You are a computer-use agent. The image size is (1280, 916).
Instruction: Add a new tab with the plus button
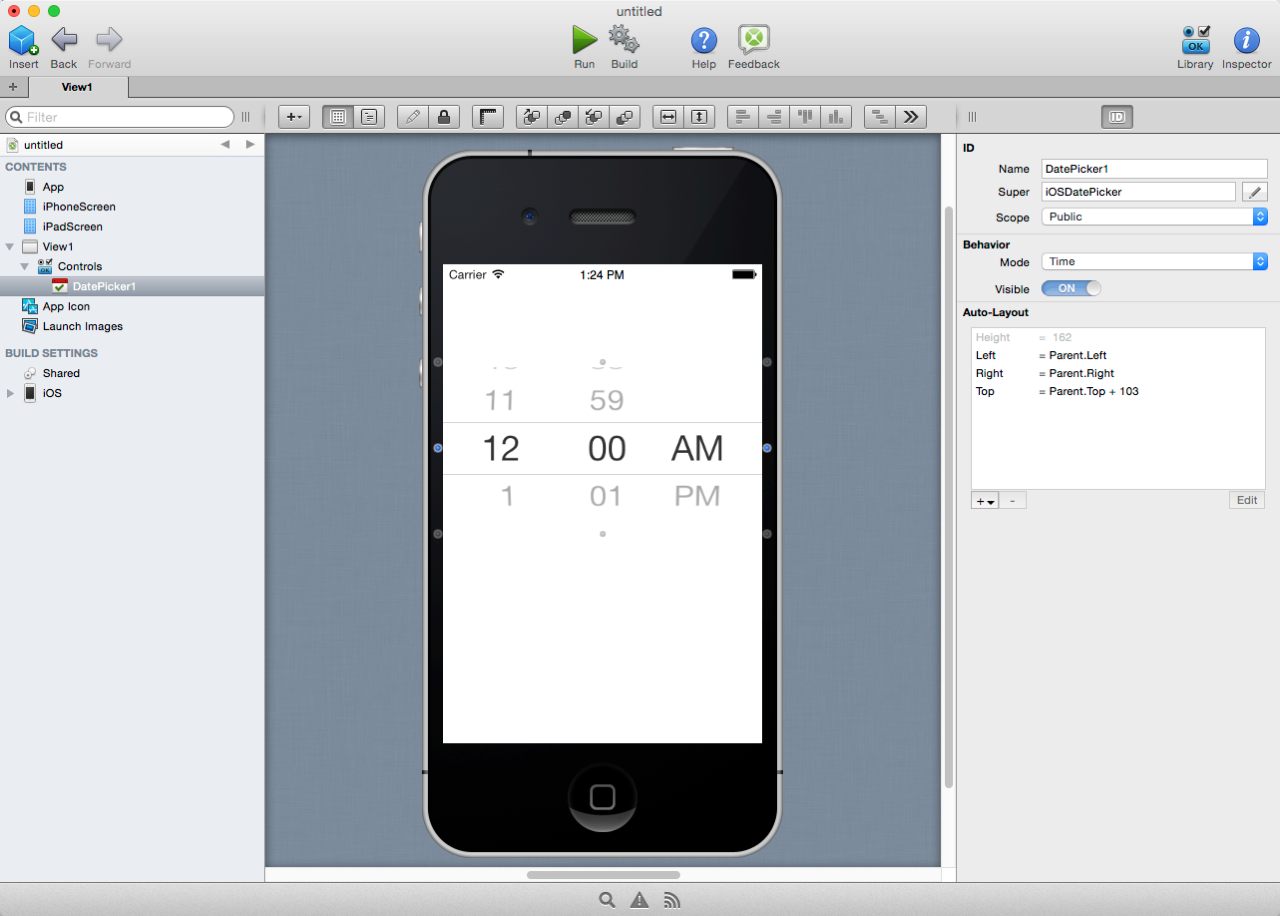coord(13,87)
